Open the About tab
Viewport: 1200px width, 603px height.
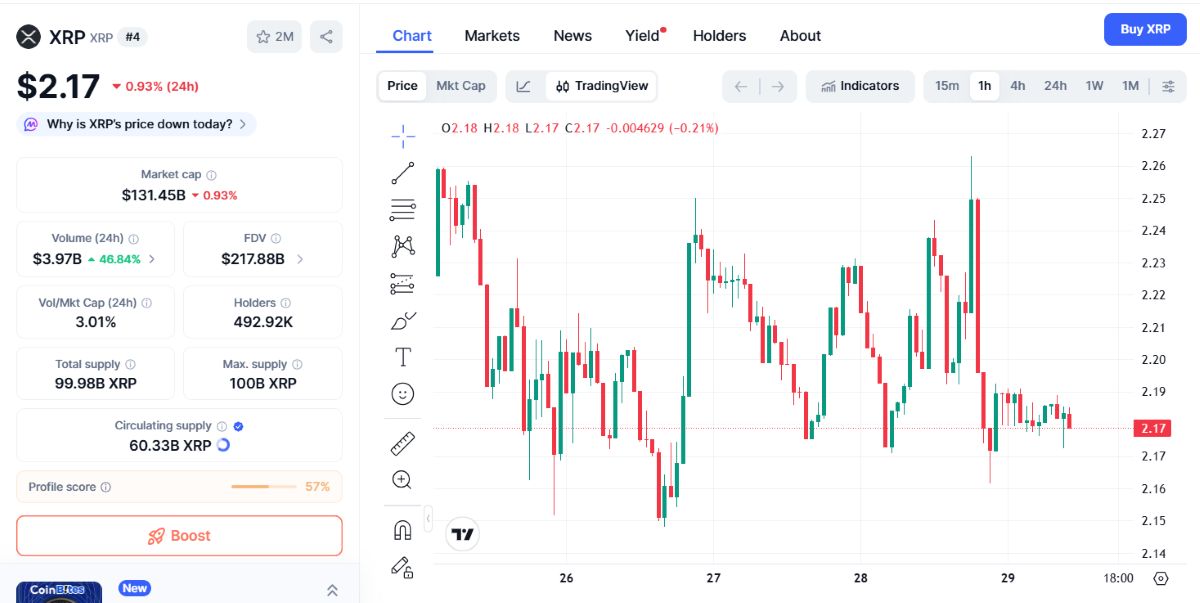tap(800, 36)
